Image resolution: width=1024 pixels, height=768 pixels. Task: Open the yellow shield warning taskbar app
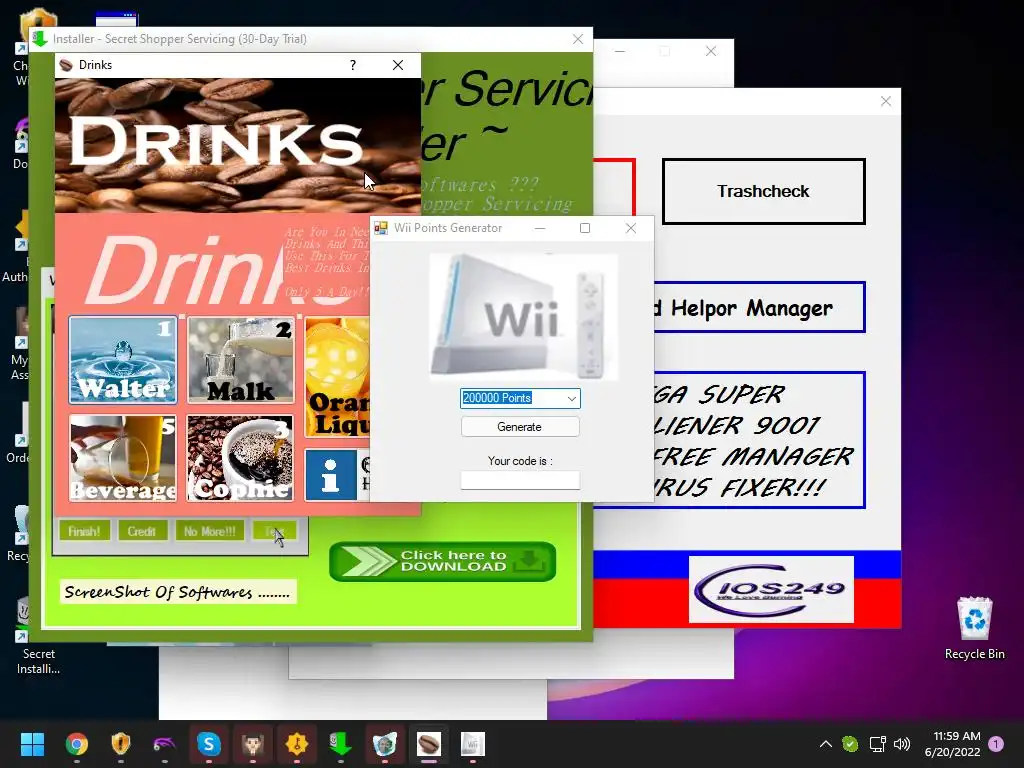pyautogui.click(x=121, y=744)
